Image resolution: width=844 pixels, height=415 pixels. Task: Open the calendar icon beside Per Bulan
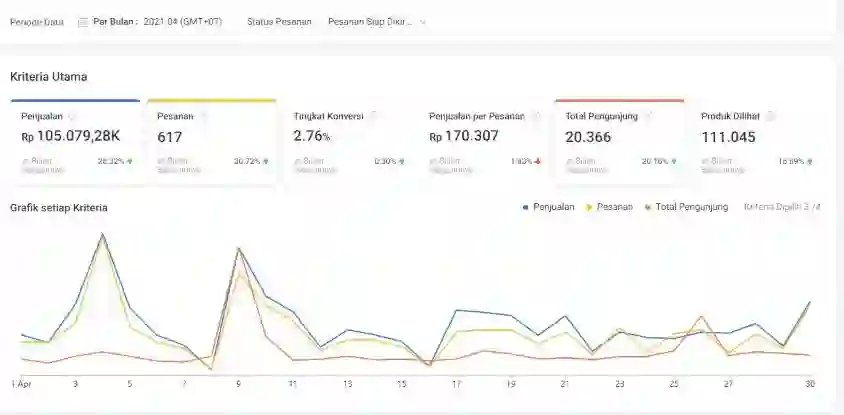83,23
